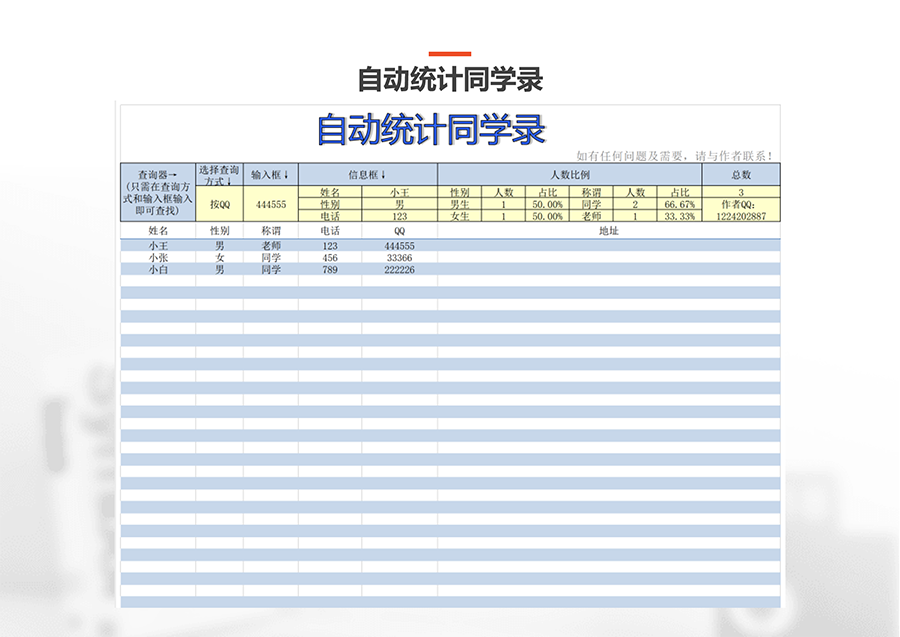Open the 按QQ query method cell
Image resolution: width=900 pixels, height=637 pixels.
click(219, 204)
